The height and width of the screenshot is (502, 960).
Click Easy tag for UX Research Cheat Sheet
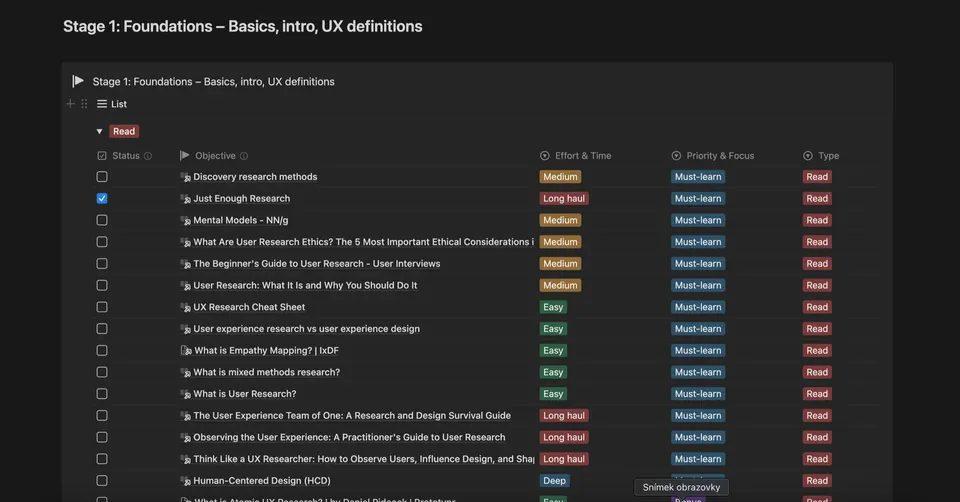click(553, 307)
